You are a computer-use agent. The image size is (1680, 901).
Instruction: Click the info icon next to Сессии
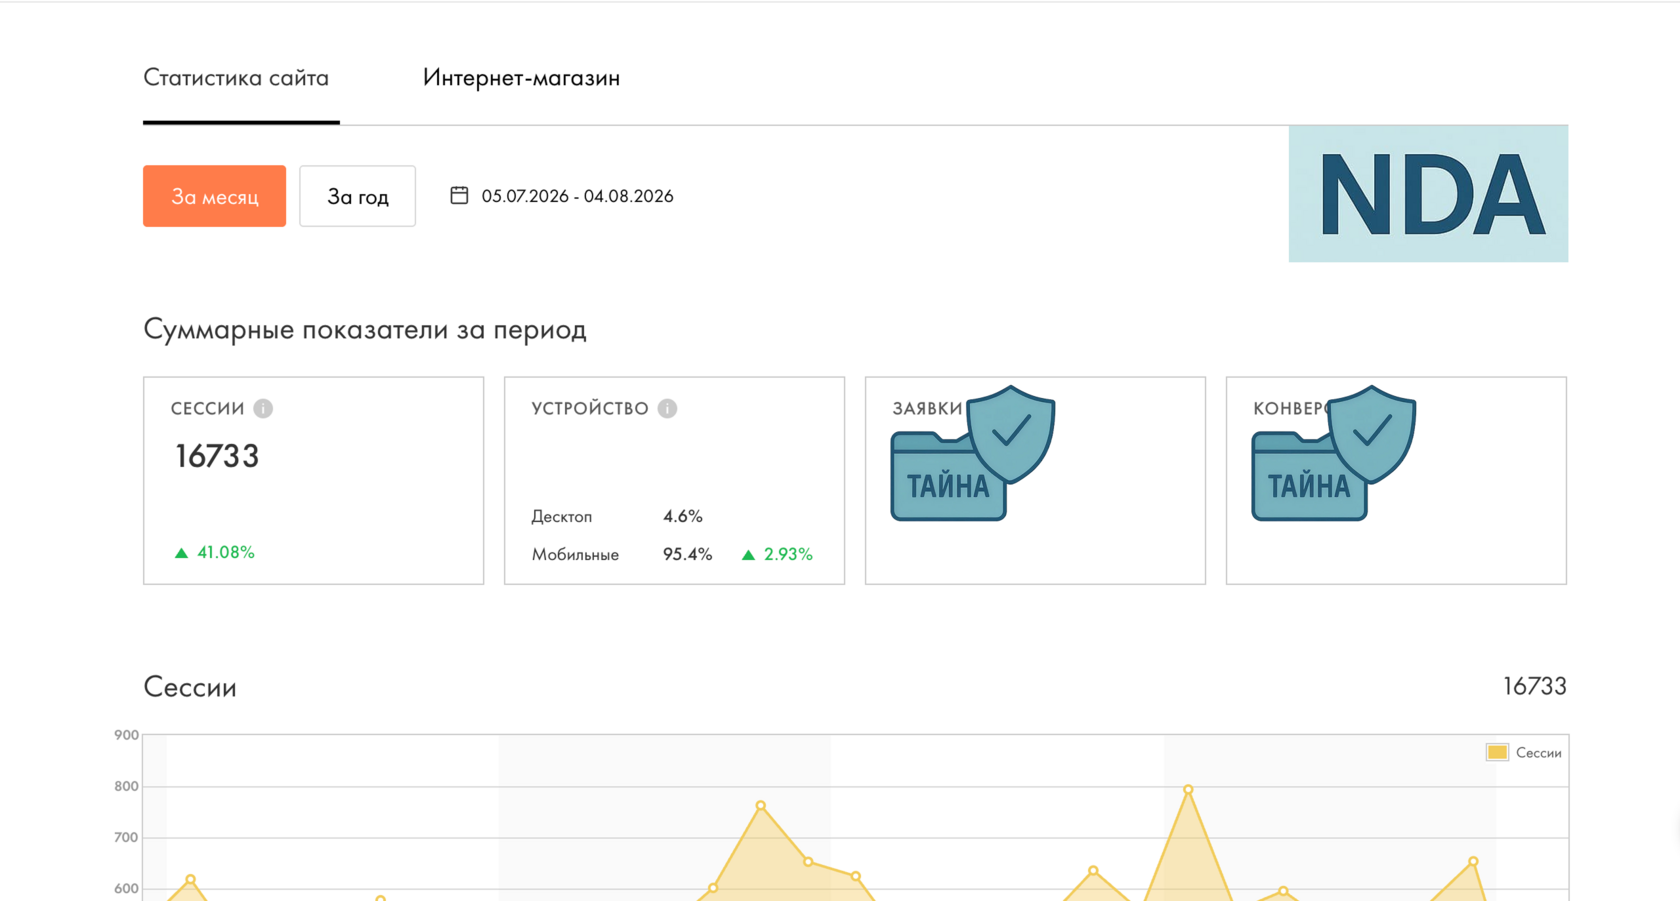coord(263,408)
